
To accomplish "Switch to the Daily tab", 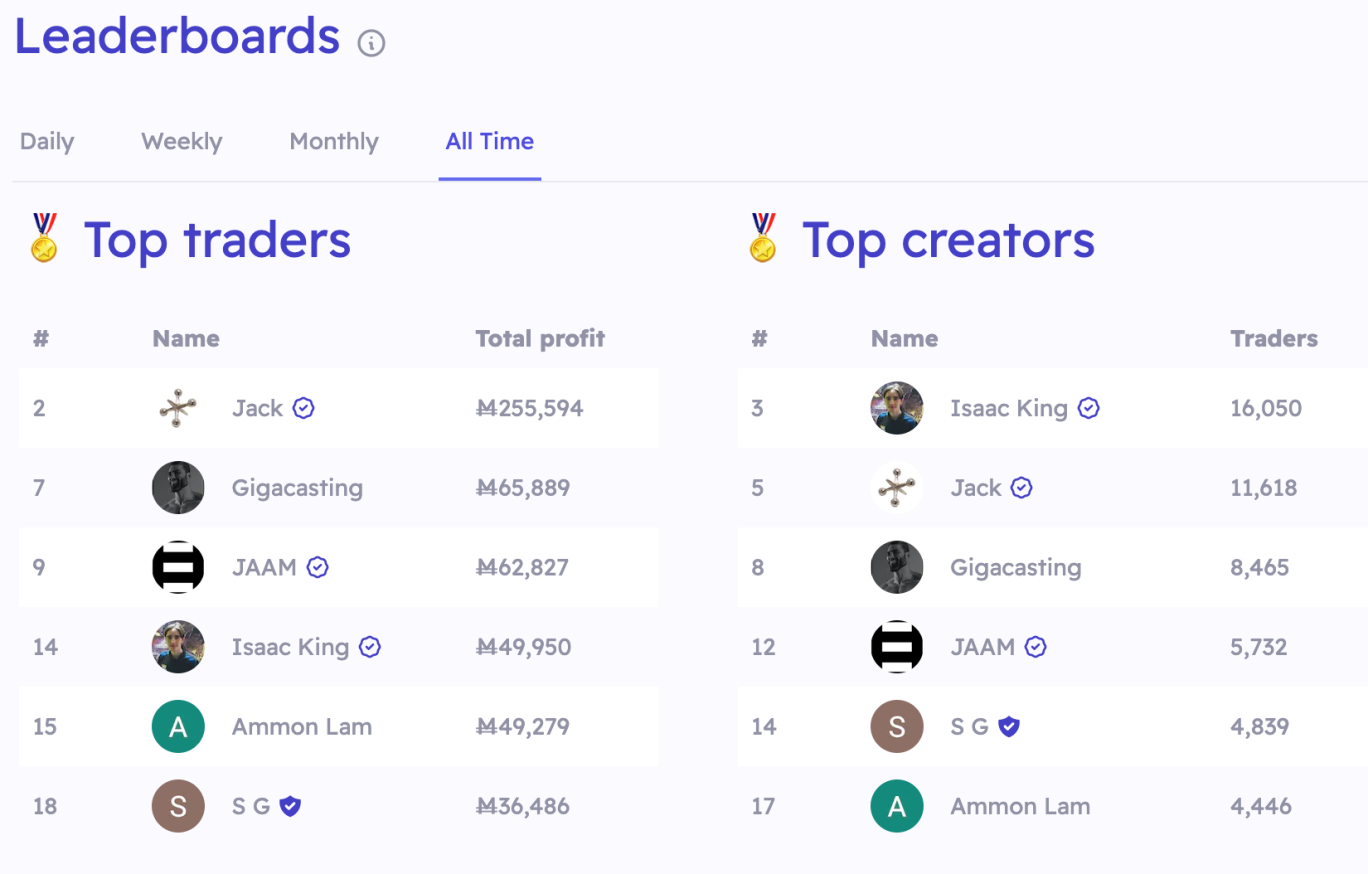I will click(47, 142).
